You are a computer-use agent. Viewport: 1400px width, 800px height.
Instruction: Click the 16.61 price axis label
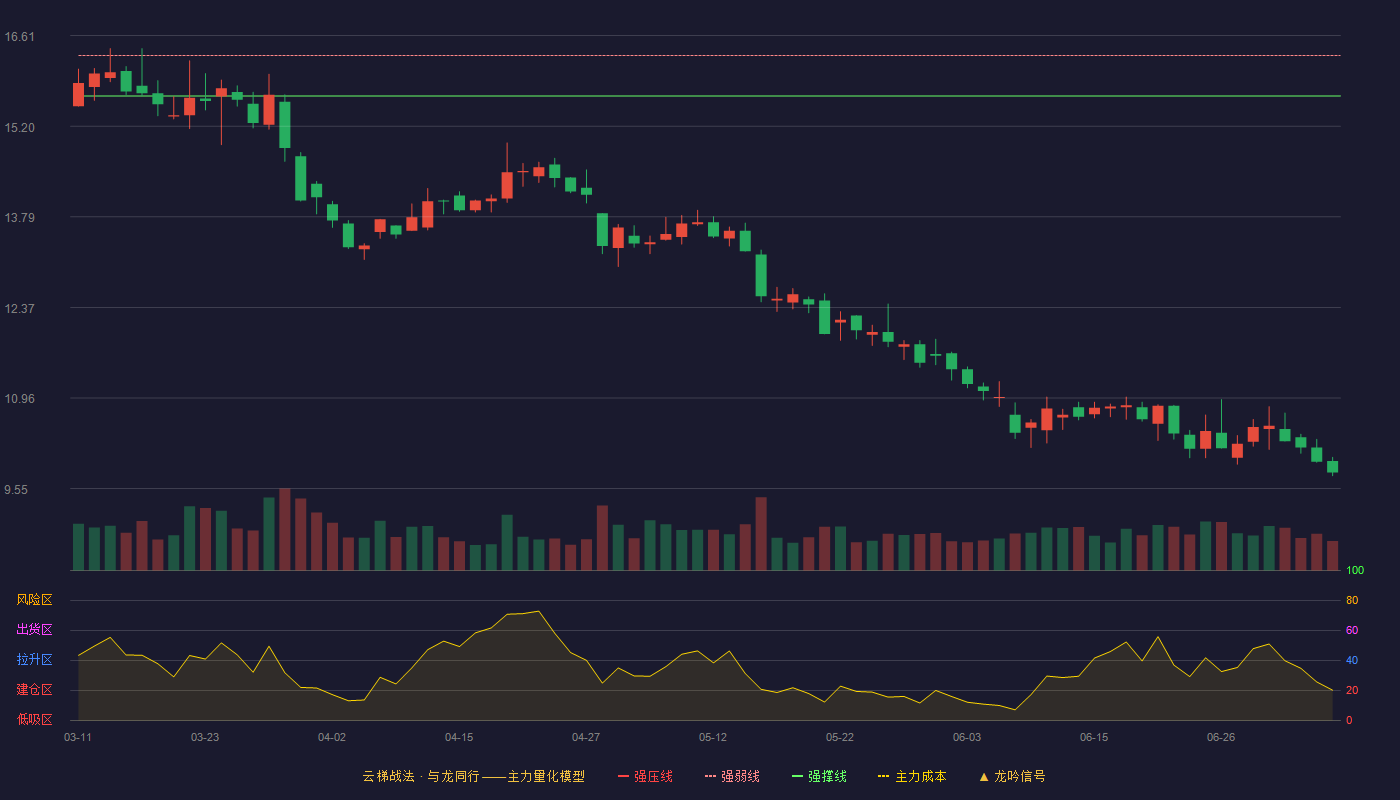click(x=19, y=37)
